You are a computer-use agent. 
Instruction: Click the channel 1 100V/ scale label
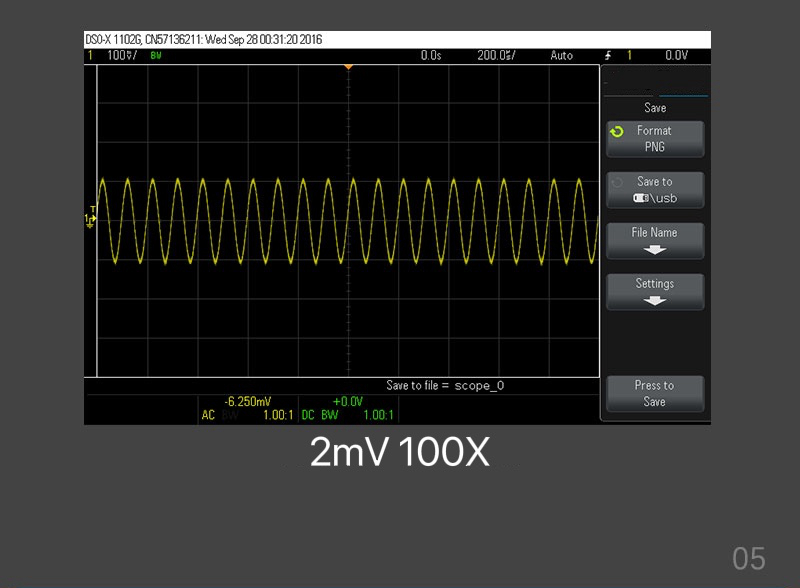coord(122,56)
